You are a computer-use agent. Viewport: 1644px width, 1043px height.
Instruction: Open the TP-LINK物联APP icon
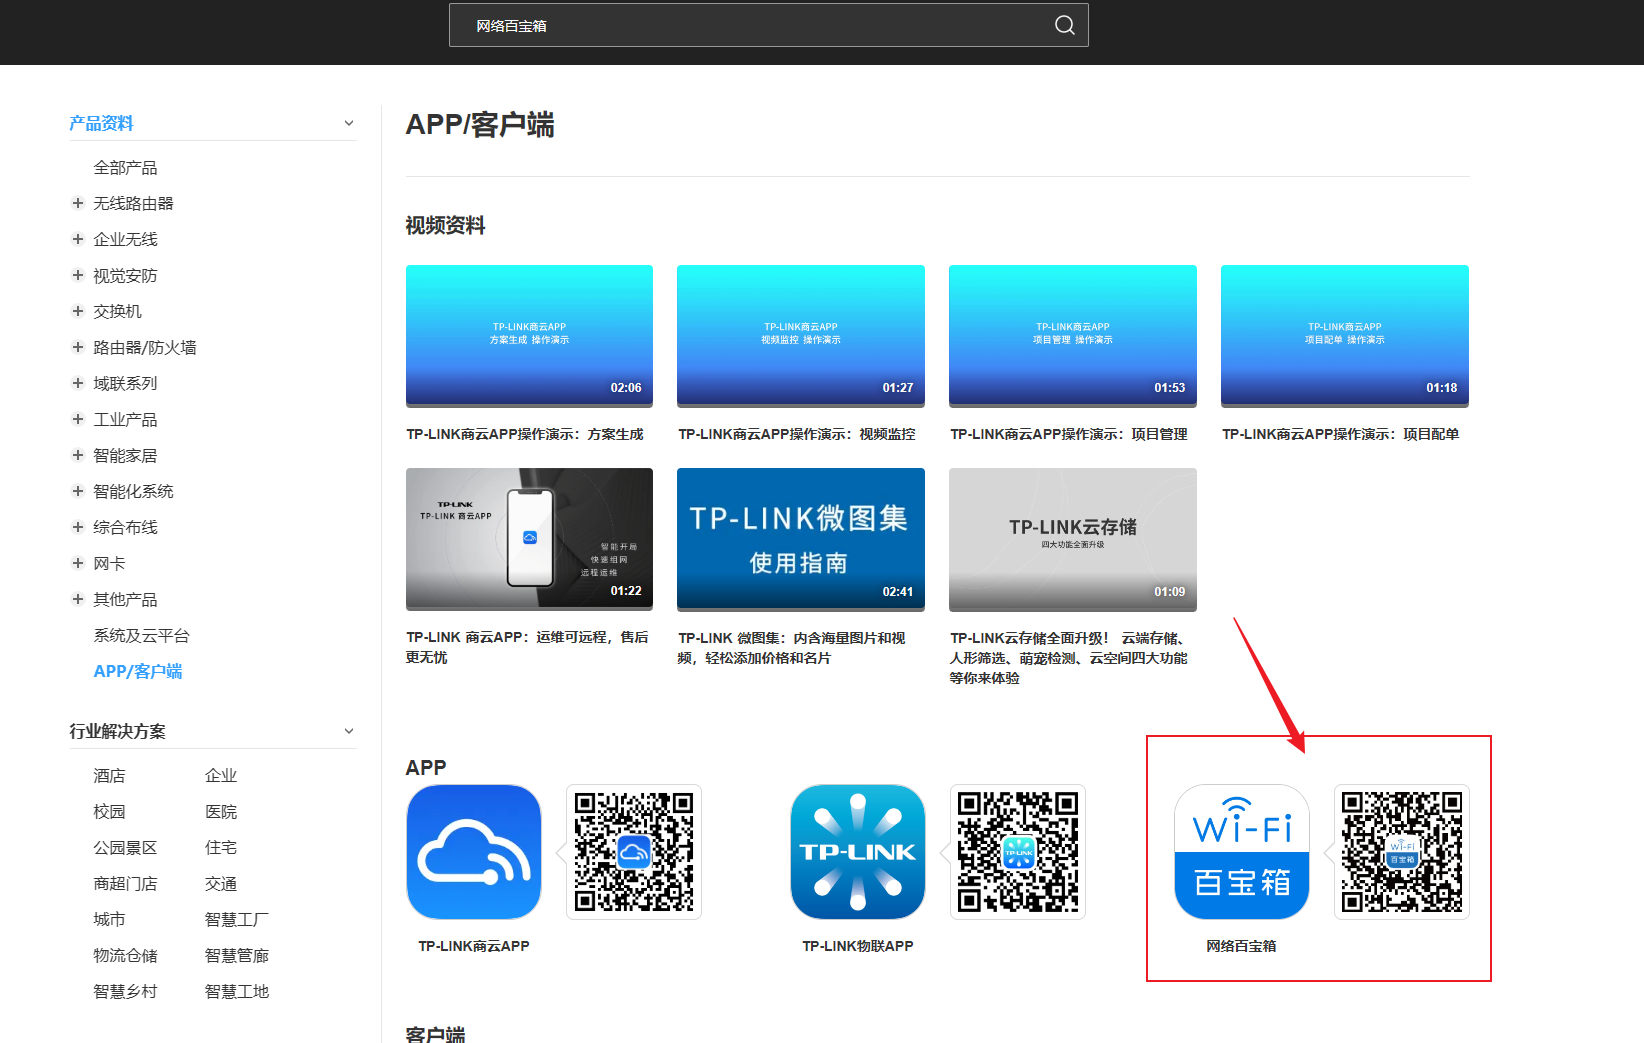click(x=858, y=852)
